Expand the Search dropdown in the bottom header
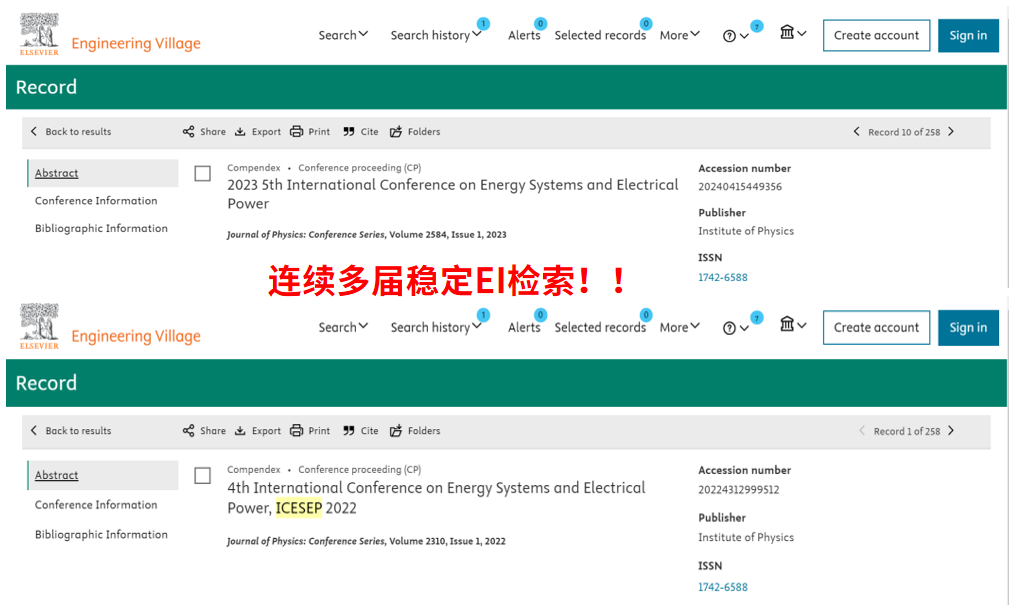Screen dimensions: 1009x614 (x=343, y=327)
